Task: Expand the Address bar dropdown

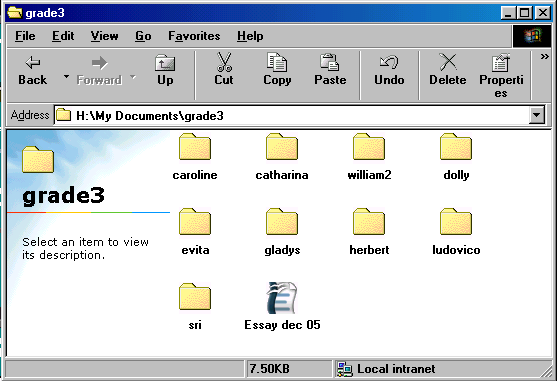Action: [537, 115]
